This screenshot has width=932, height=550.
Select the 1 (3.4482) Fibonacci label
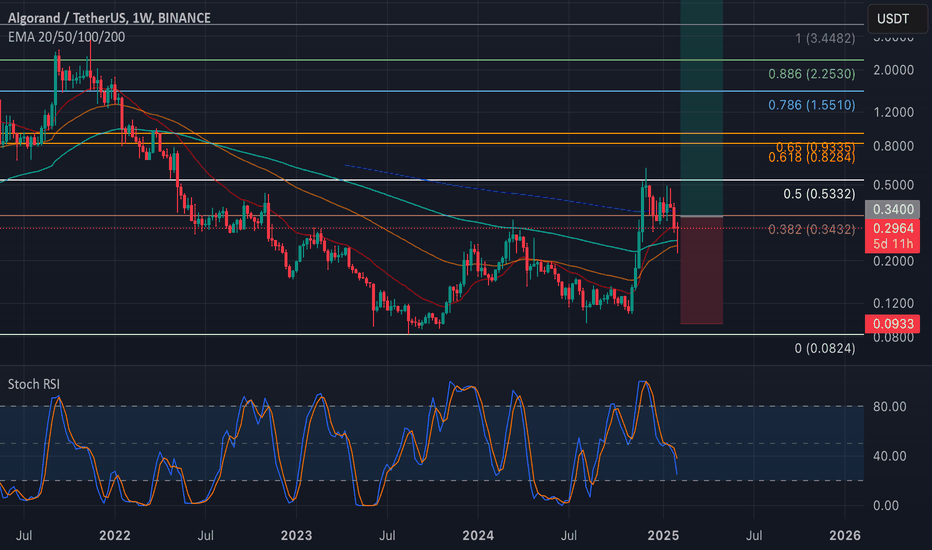point(825,39)
